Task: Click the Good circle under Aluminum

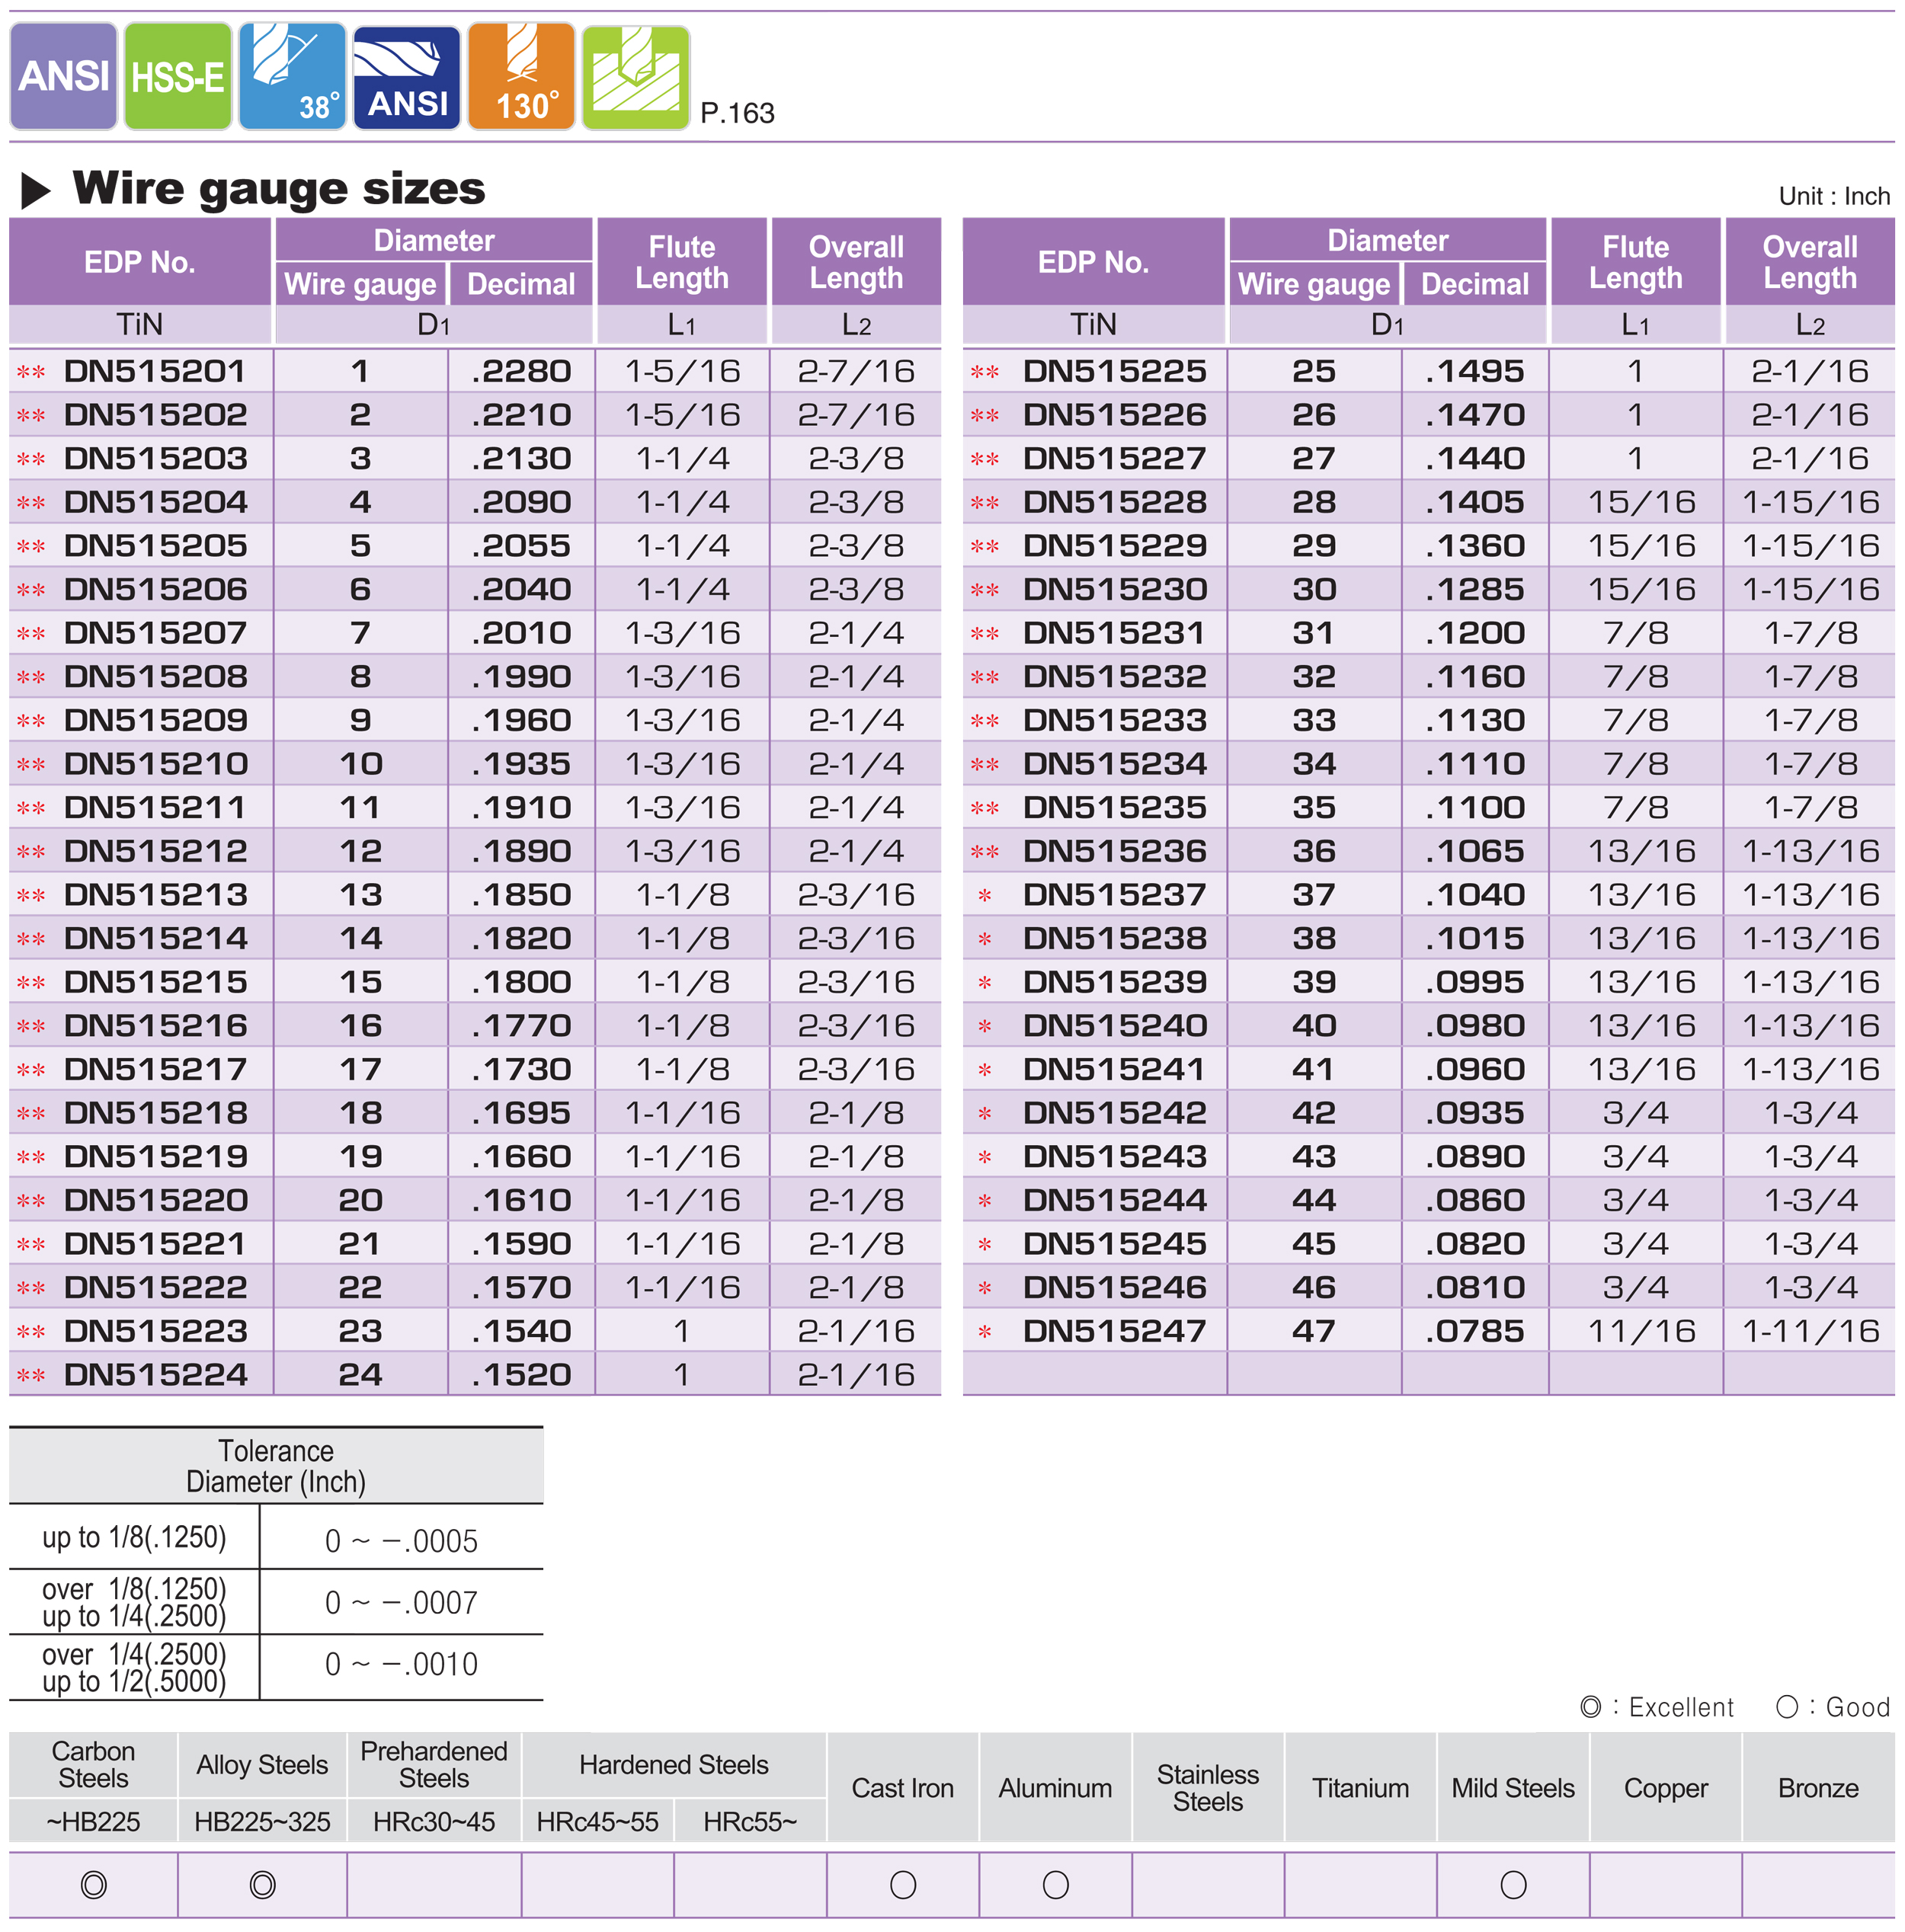Action: click(1055, 1884)
